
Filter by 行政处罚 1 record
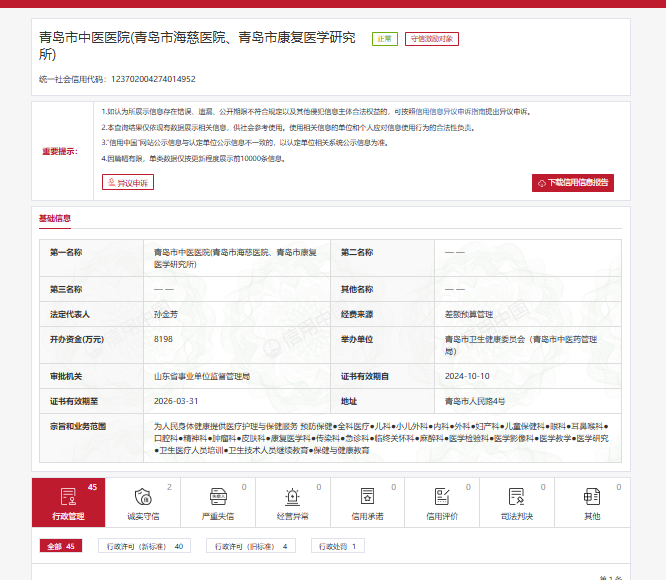click(338, 546)
